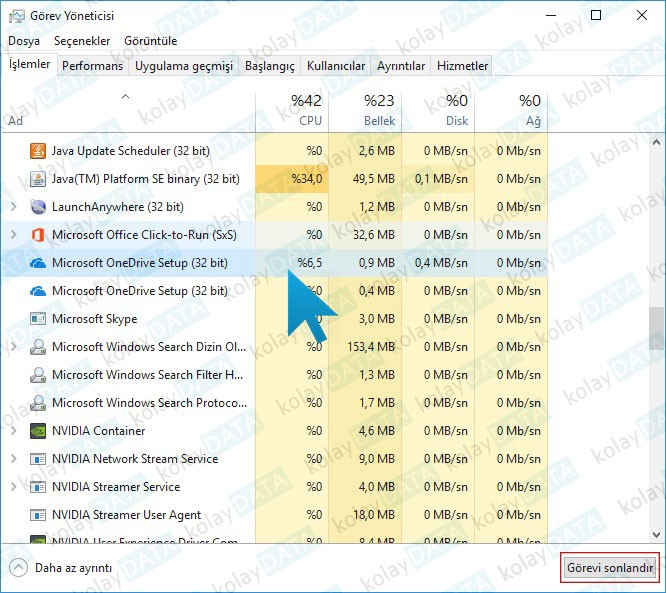
Task: Expand the LaunchAnywhere (32 bit) process
Action: tap(13, 207)
